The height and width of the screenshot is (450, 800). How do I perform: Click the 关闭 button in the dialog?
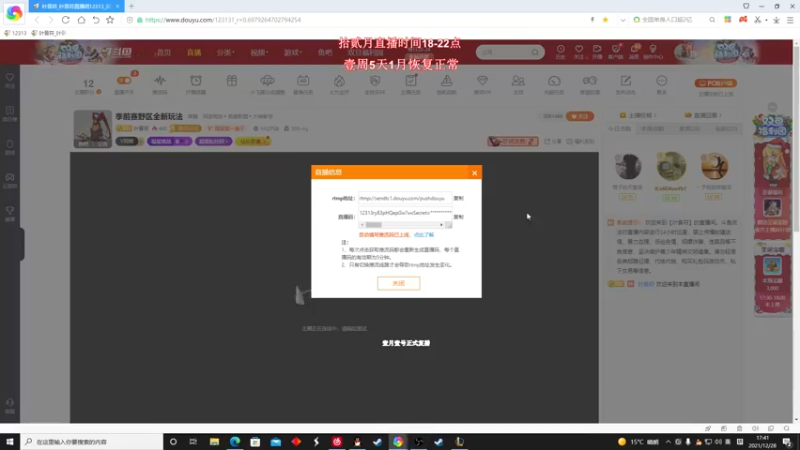398,283
